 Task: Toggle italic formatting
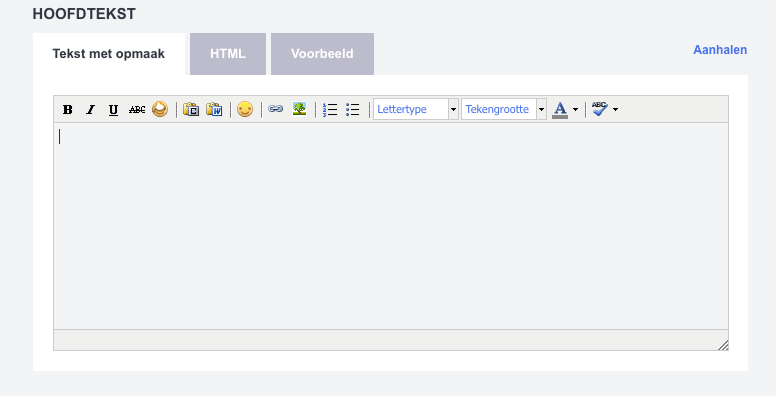[91, 109]
